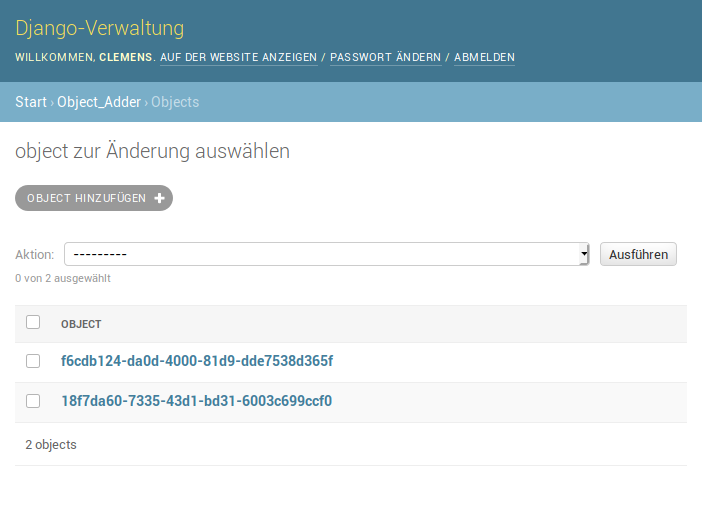This screenshot has width=702, height=530.
Task: Click the Passwort ändern link
Action: tap(385, 57)
